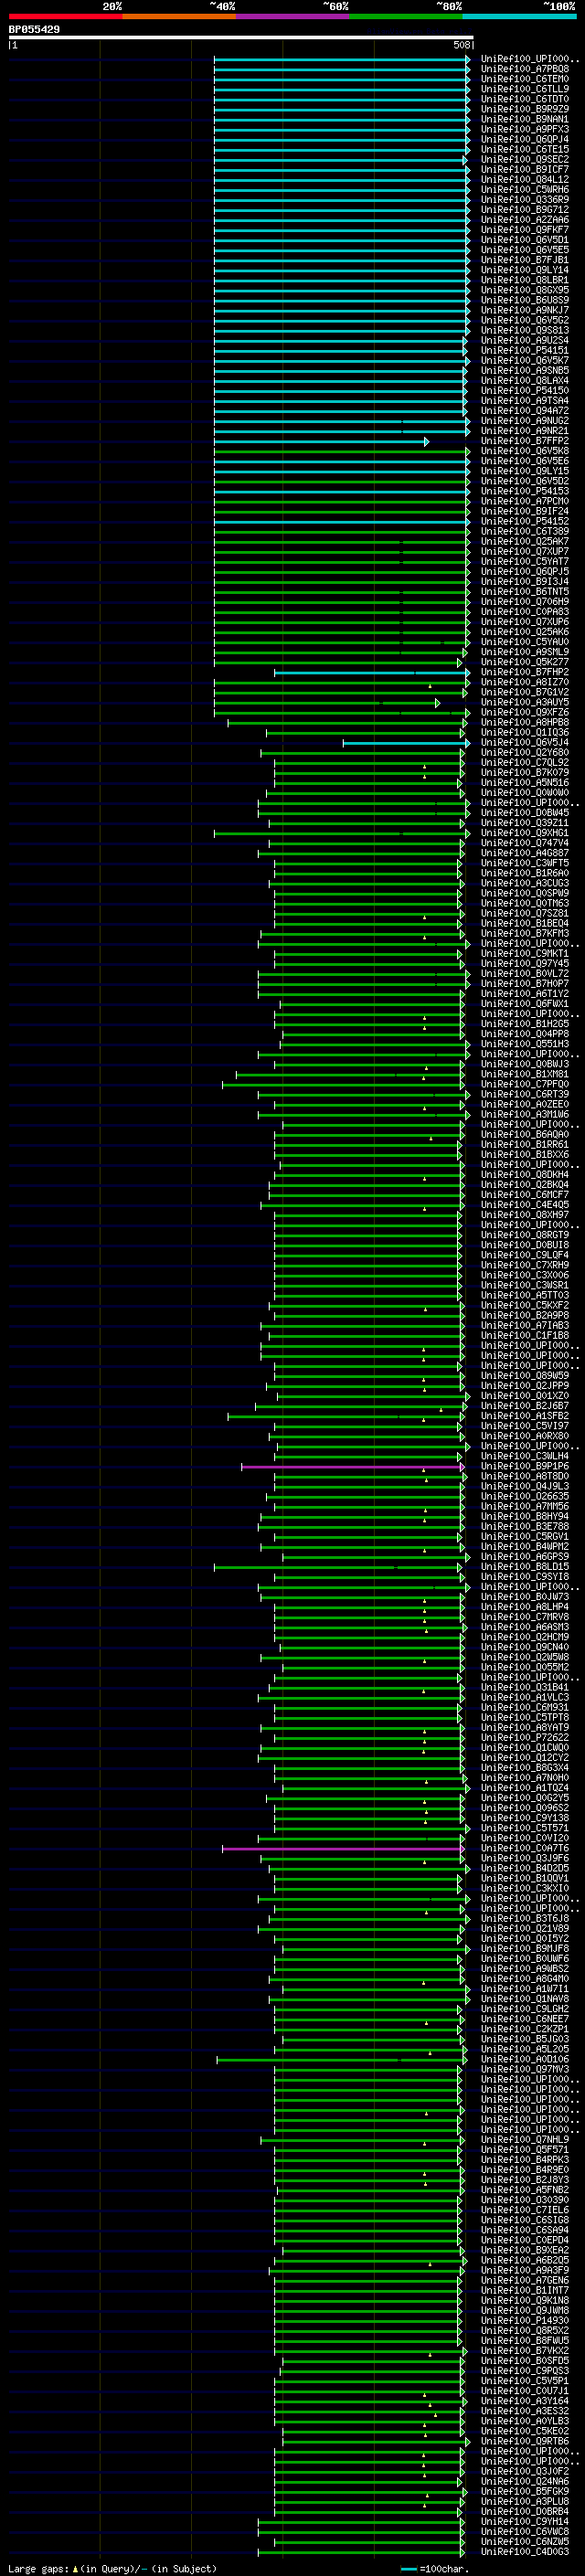The image size is (585, 2576).
Task: Select the UniRef100_A2ZAA6 entry
Action: click(x=525, y=220)
